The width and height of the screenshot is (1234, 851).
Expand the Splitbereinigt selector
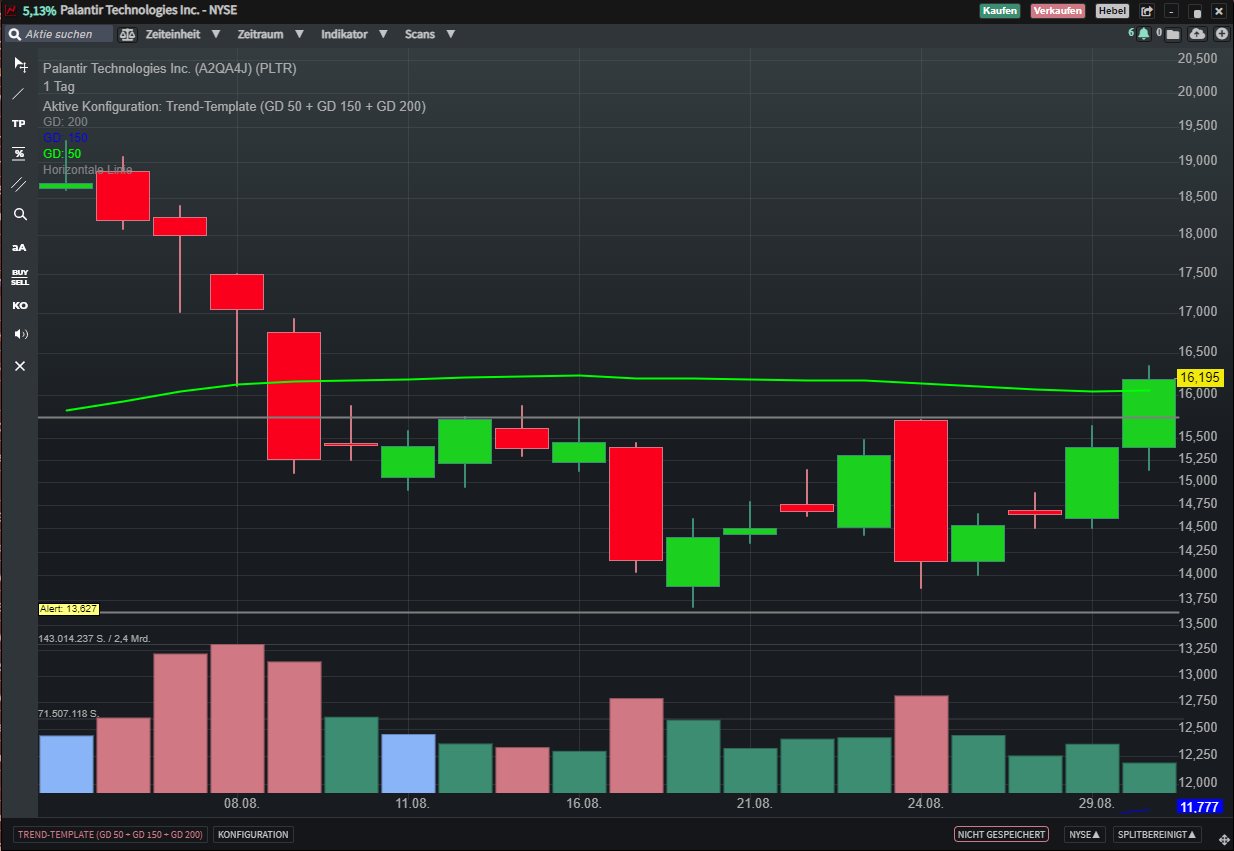pyautogui.click(x=1157, y=834)
